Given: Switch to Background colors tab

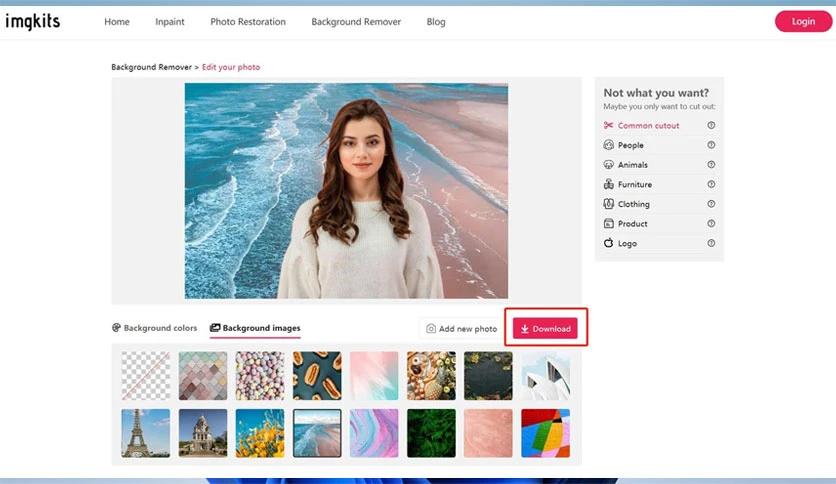Looking at the screenshot, I should click(x=154, y=328).
